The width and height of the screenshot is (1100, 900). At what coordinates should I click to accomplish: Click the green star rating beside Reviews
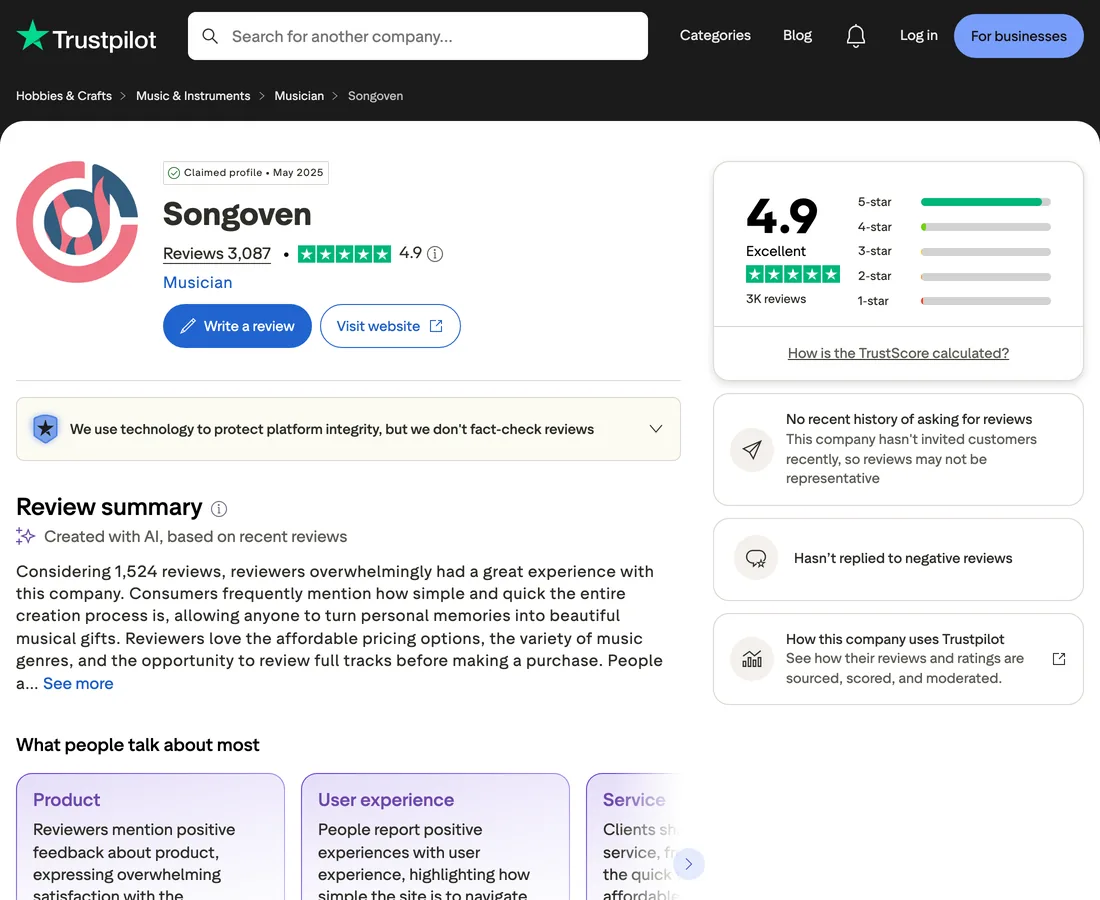tap(344, 254)
